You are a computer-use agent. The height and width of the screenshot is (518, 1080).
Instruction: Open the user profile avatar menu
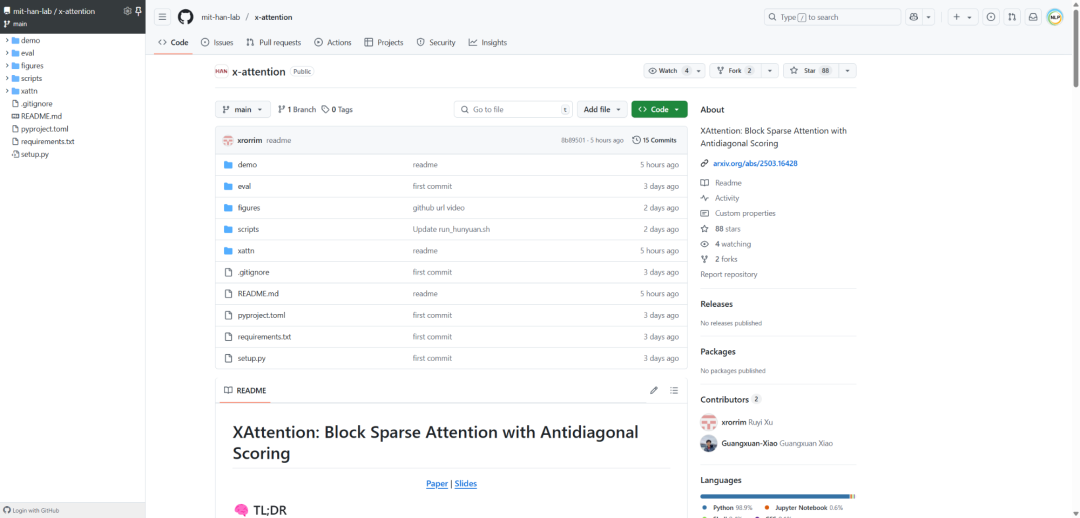[1055, 17]
